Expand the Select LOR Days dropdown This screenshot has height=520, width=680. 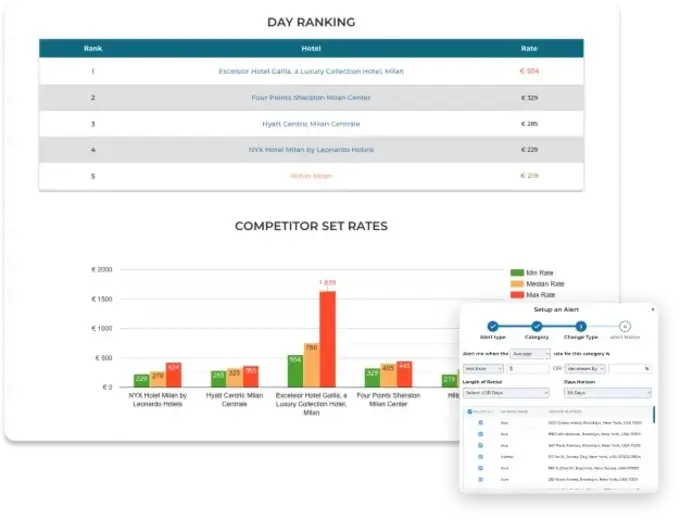[x=506, y=392]
